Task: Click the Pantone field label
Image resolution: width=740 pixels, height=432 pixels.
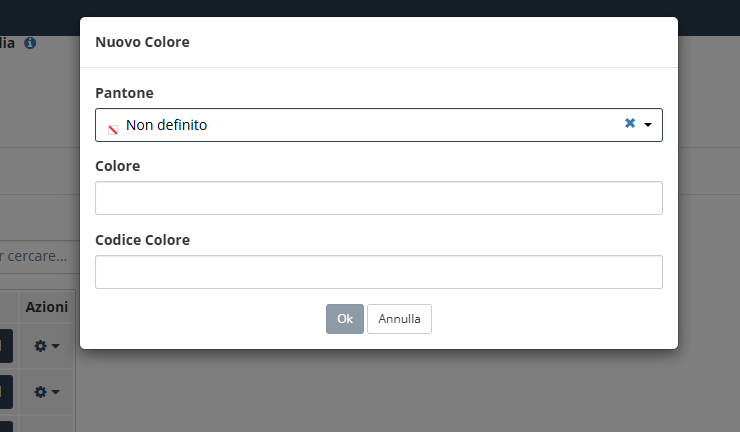Action: (x=124, y=93)
